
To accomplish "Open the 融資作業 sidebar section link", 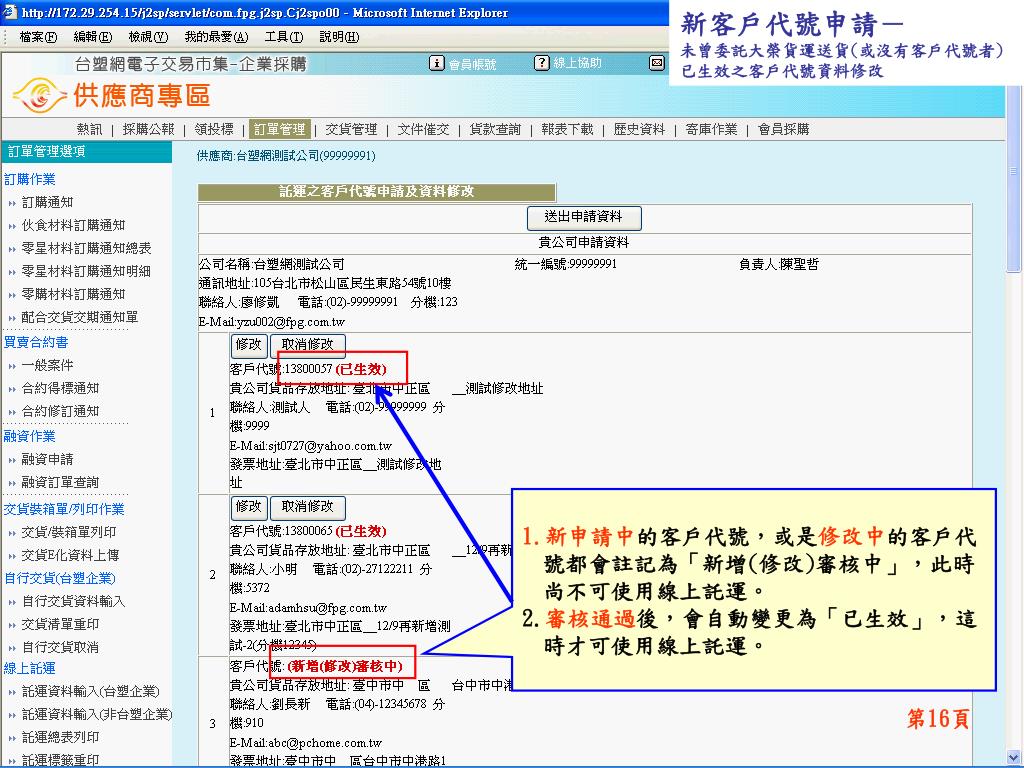I will click(29, 436).
